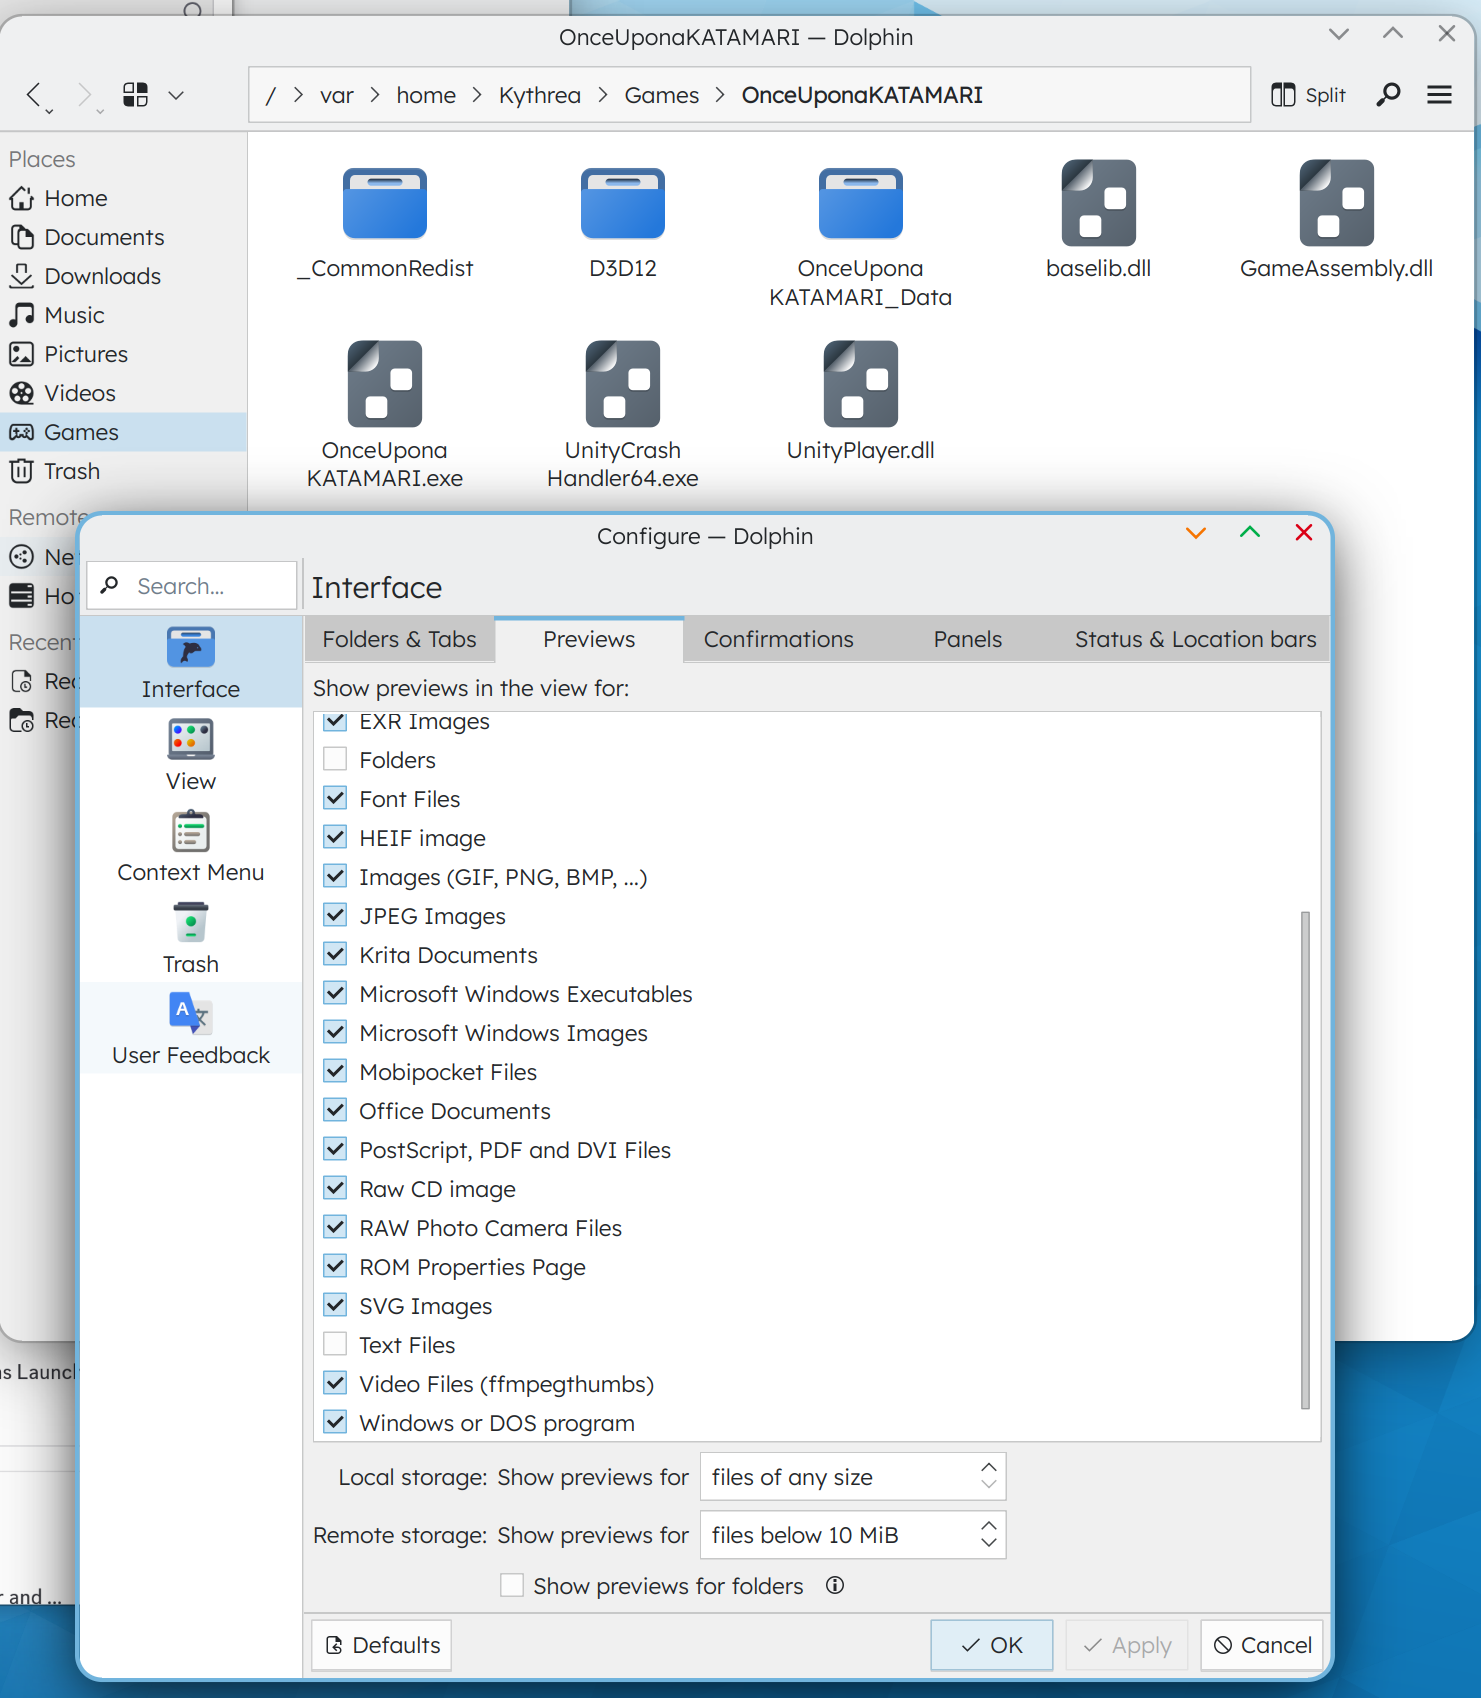Open the Dolphin hamburger menu
The height and width of the screenshot is (1698, 1481).
1439,95
